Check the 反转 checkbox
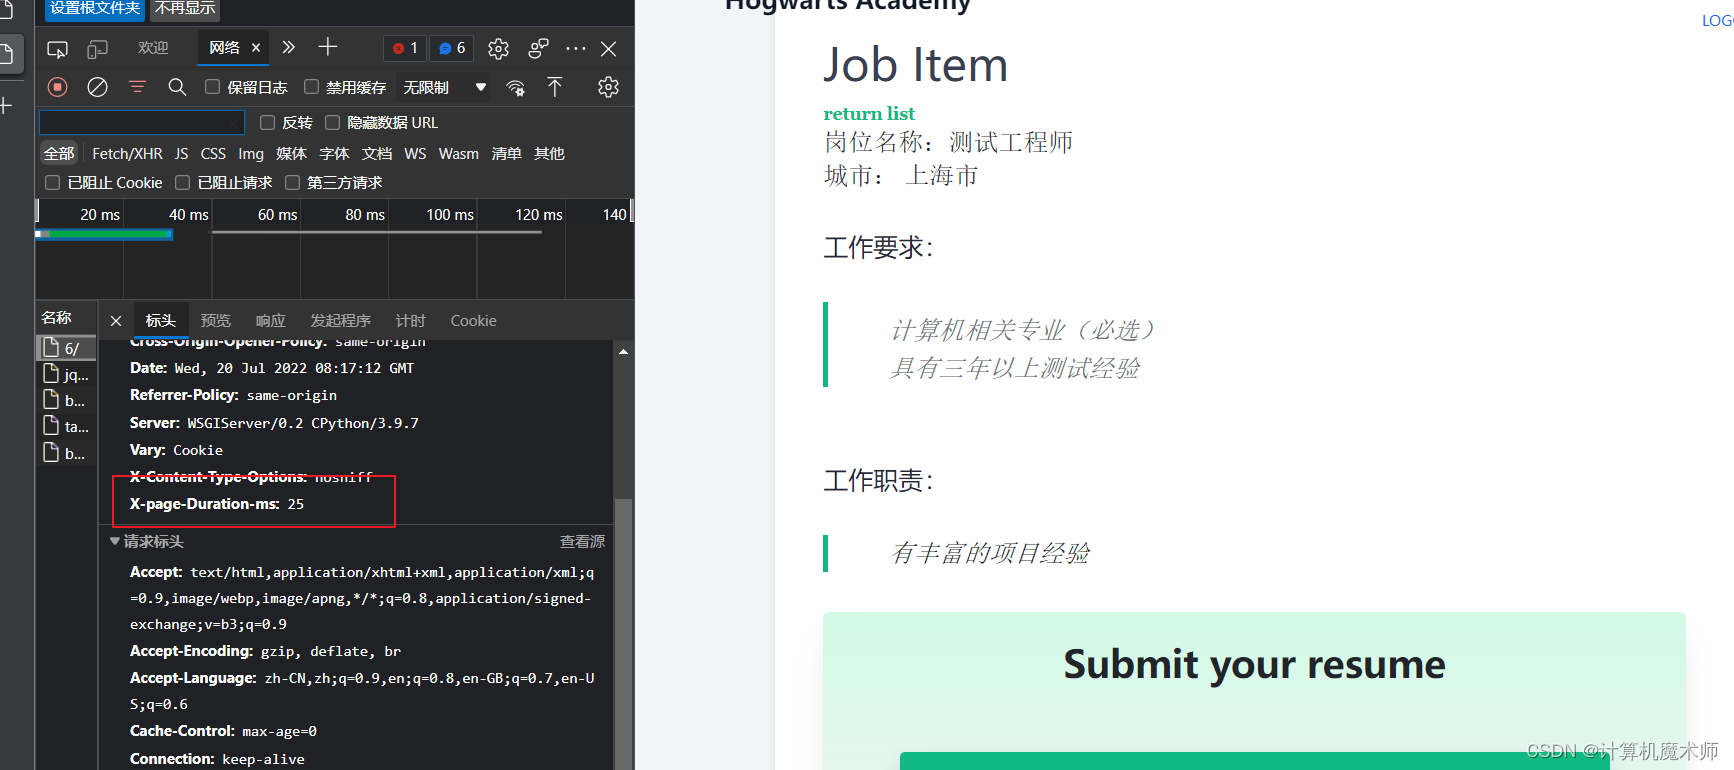This screenshot has height=770, width=1734. [x=267, y=122]
